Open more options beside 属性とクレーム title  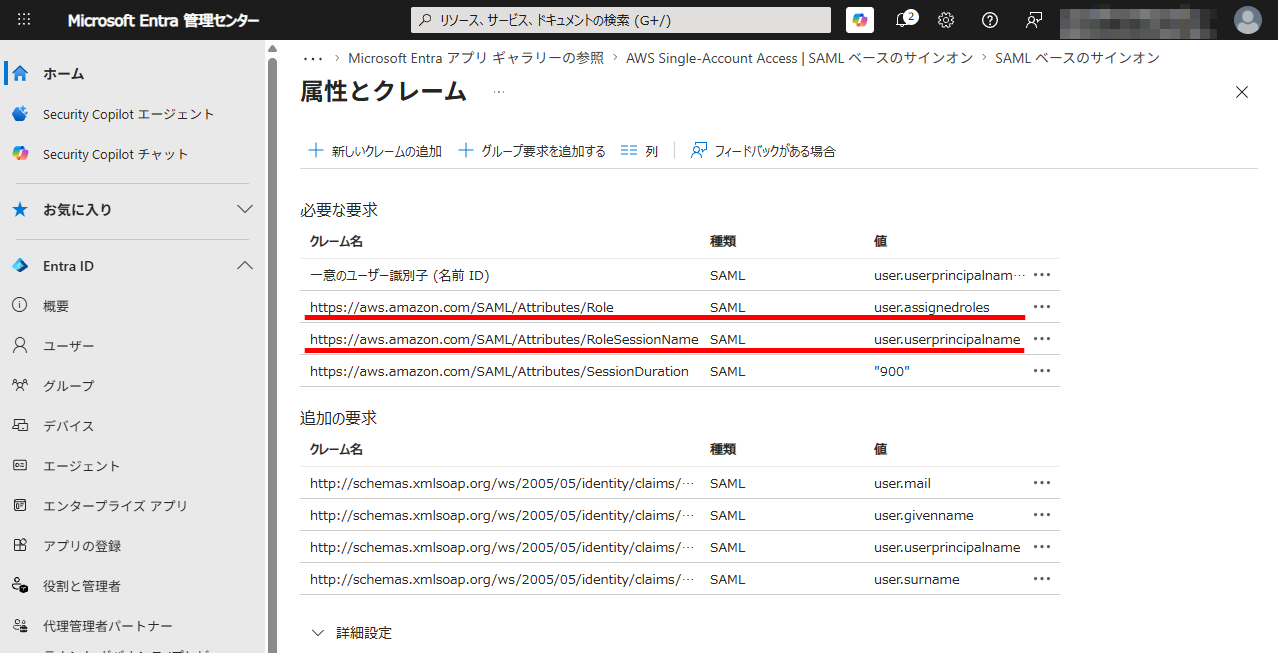click(499, 92)
